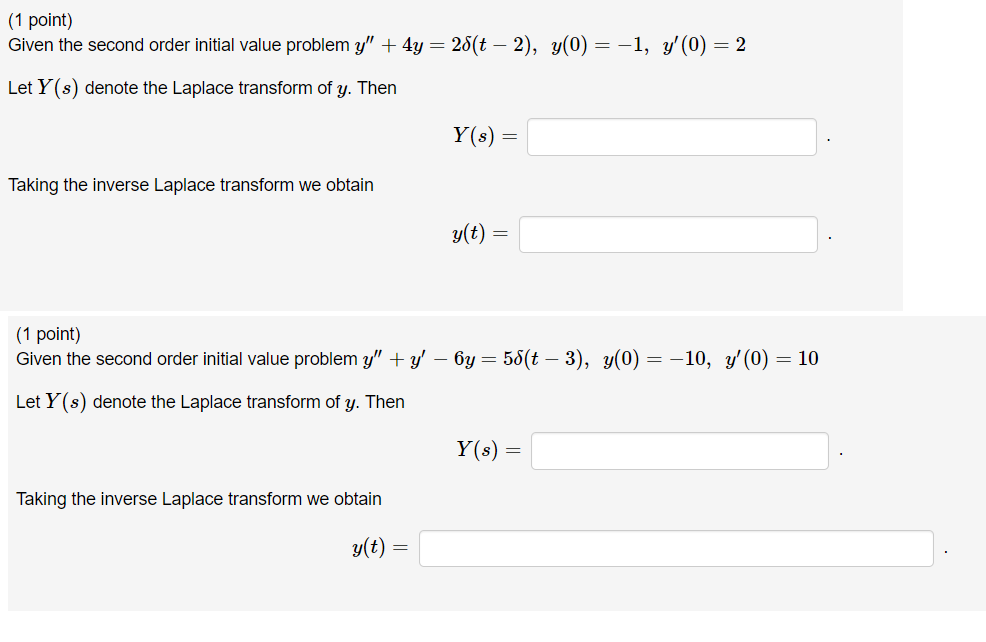Click the Y(s) answer box in problem one
Image resolution: width=986 pixels, height=642 pixels.
[x=671, y=136]
